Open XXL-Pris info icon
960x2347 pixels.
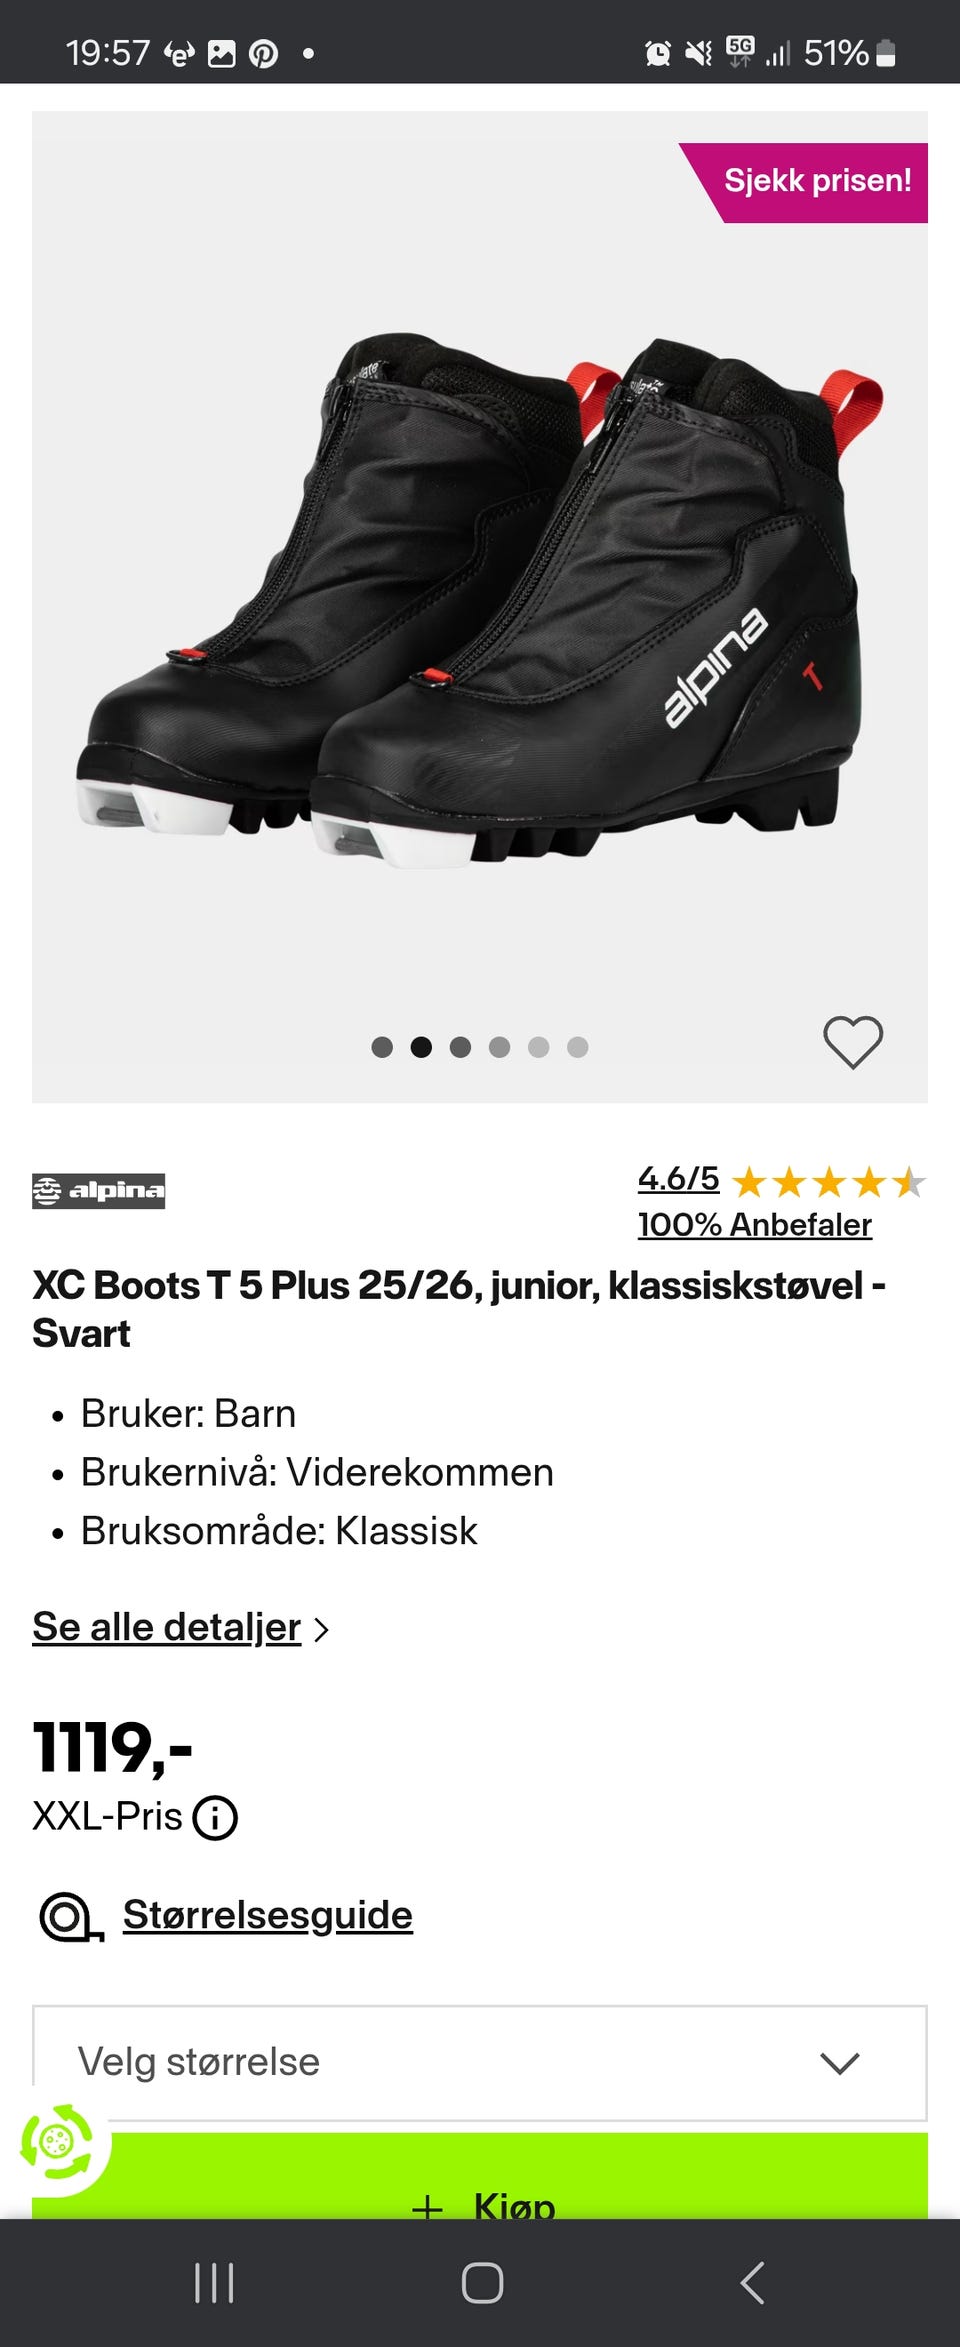pos(215,1817)
